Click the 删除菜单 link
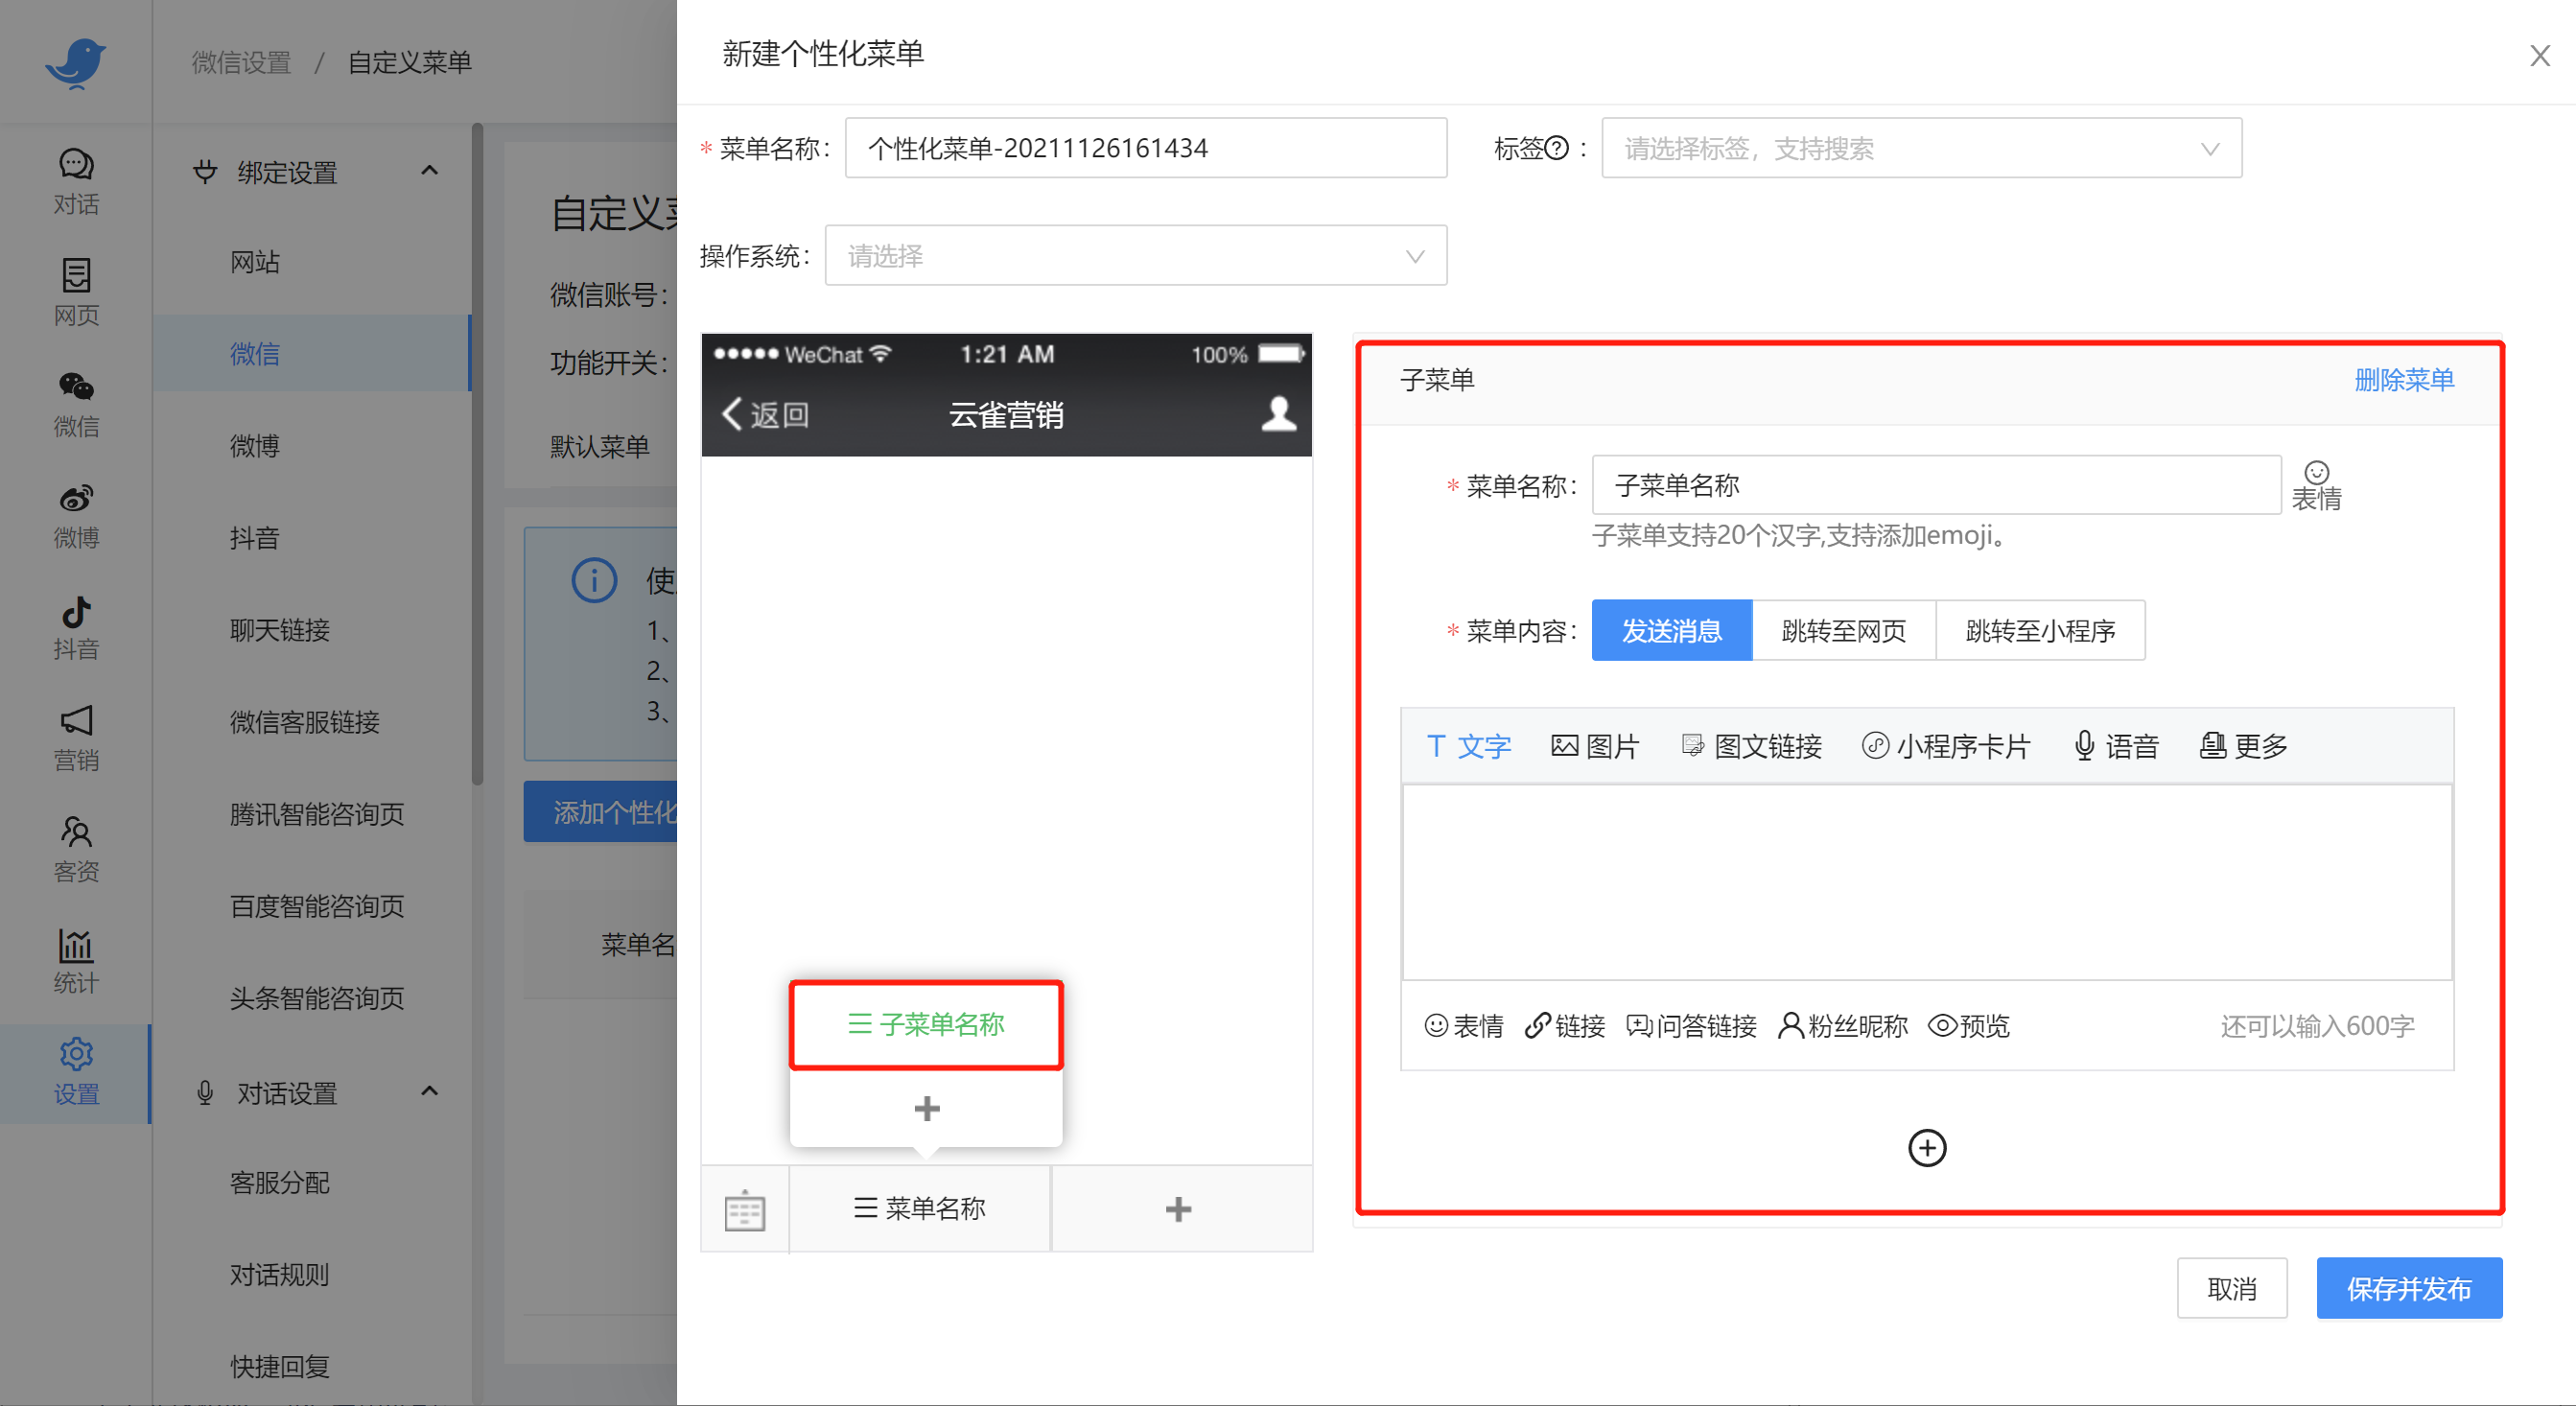Screen dimensions: 2576x1406 click(2403, 379)
